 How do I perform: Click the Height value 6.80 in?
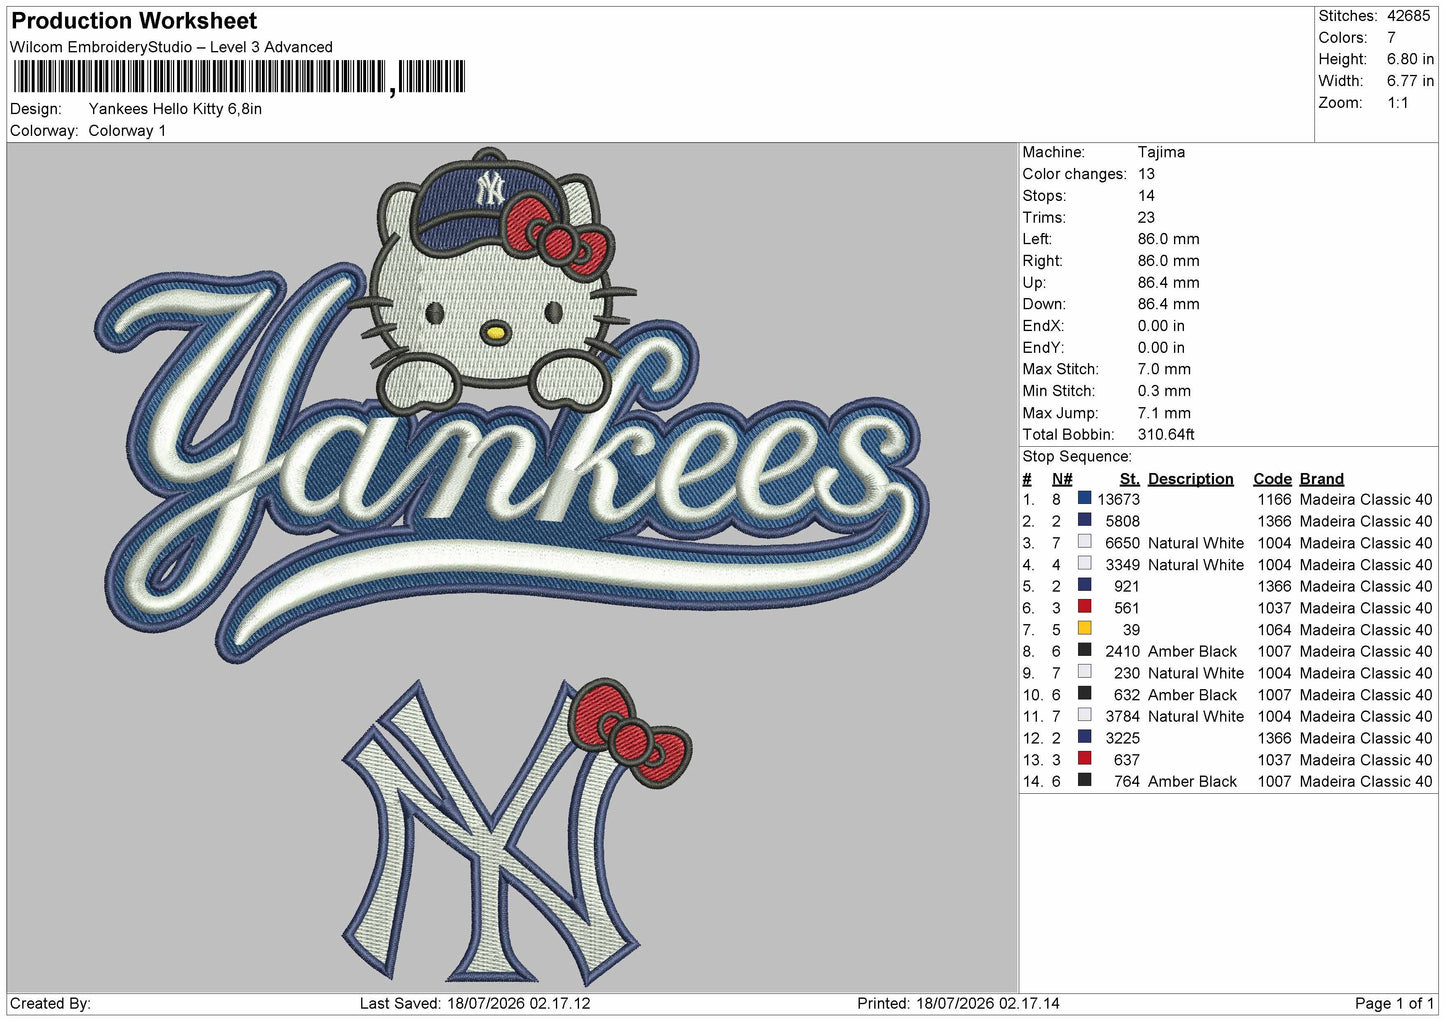(1410, 59)
